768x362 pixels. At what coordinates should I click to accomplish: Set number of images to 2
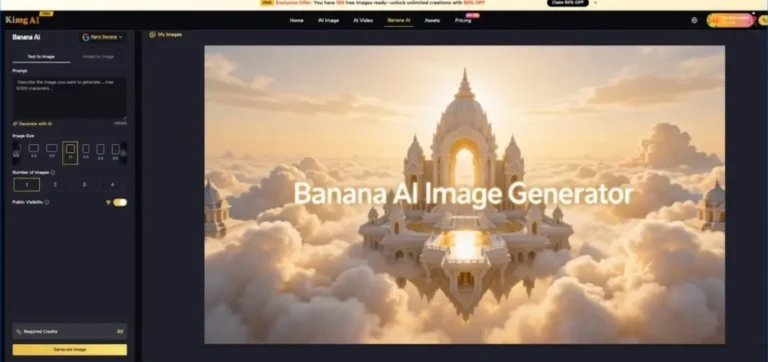[55, 185]
